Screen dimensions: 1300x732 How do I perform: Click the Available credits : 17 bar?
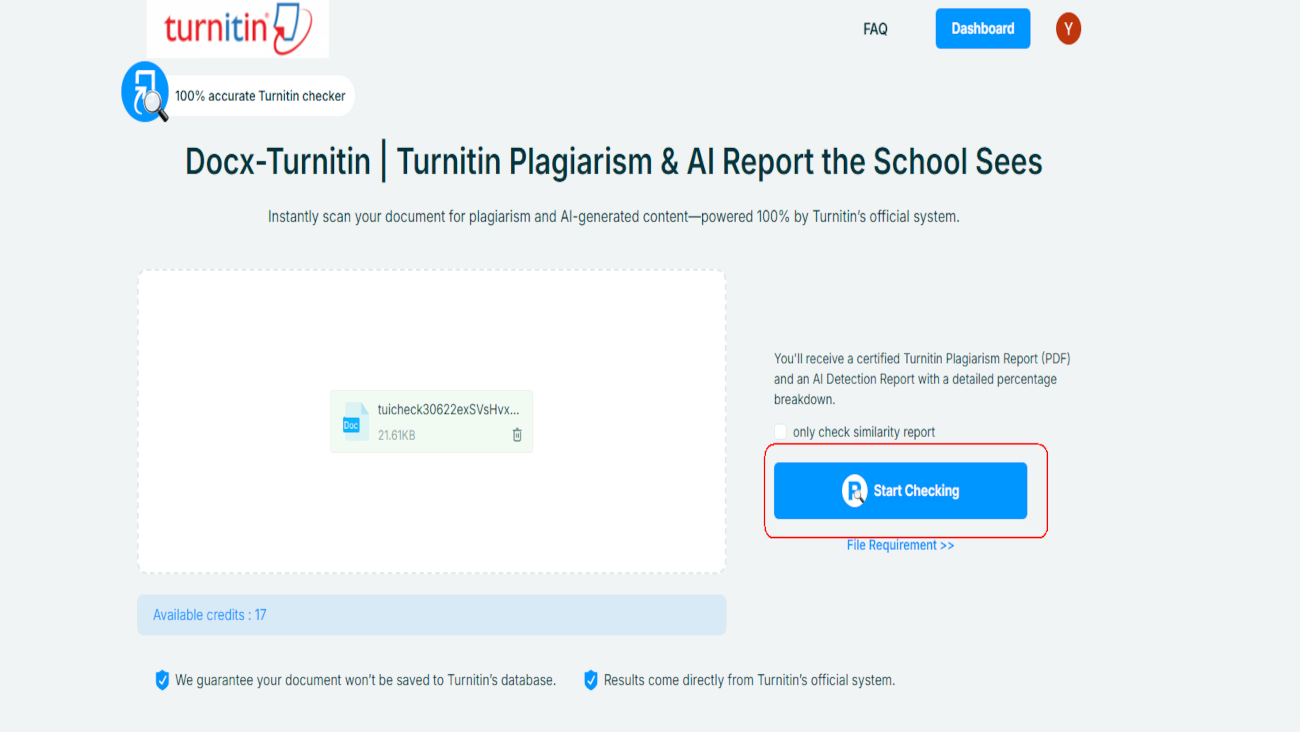(431, 615)
